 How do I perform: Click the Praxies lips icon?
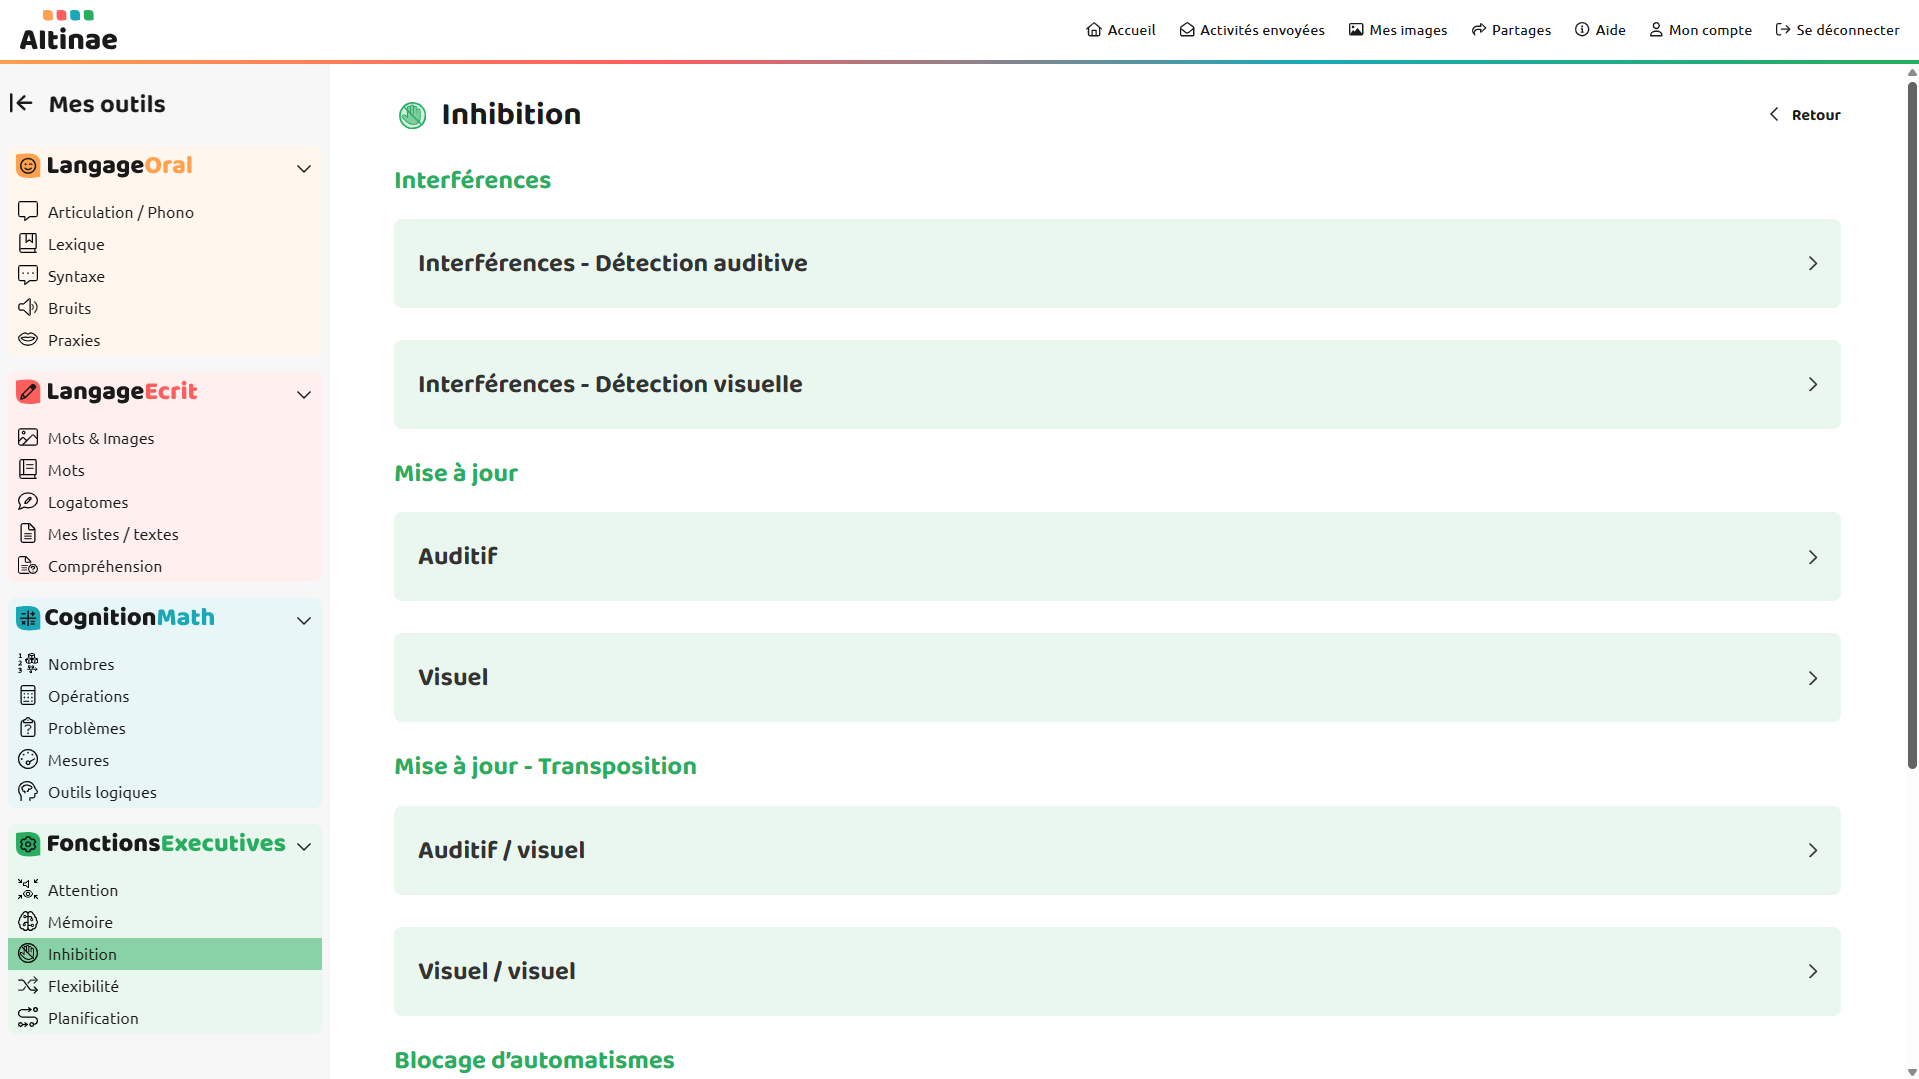pos(28,339)
